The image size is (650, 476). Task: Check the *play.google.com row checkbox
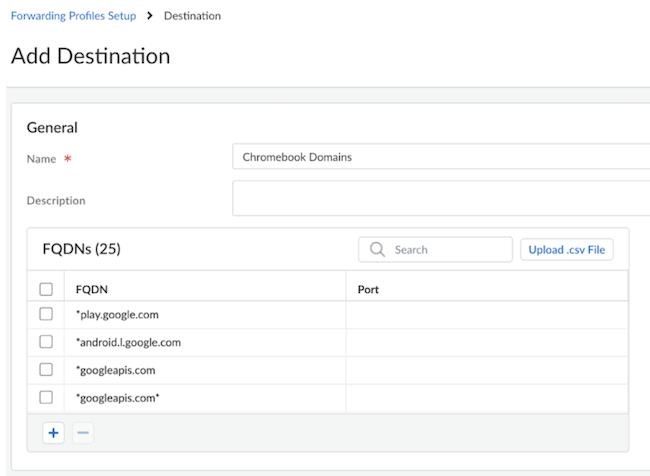point(46,315)
